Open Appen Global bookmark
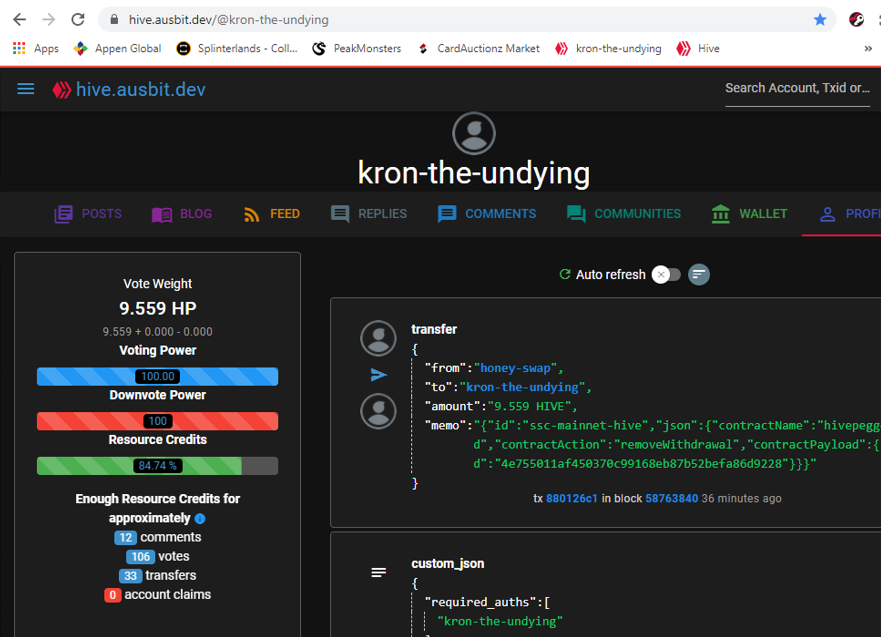The image size is (881, 637). pos(117,49)
